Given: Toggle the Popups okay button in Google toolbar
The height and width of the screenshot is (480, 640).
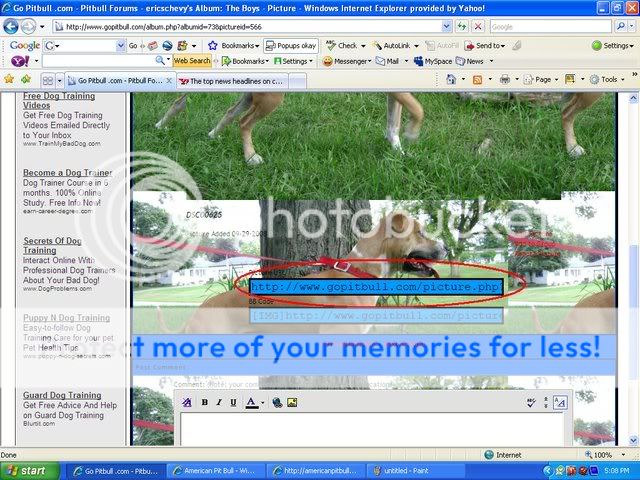Looking at the screenshot, I should click(x=290, y=46).
